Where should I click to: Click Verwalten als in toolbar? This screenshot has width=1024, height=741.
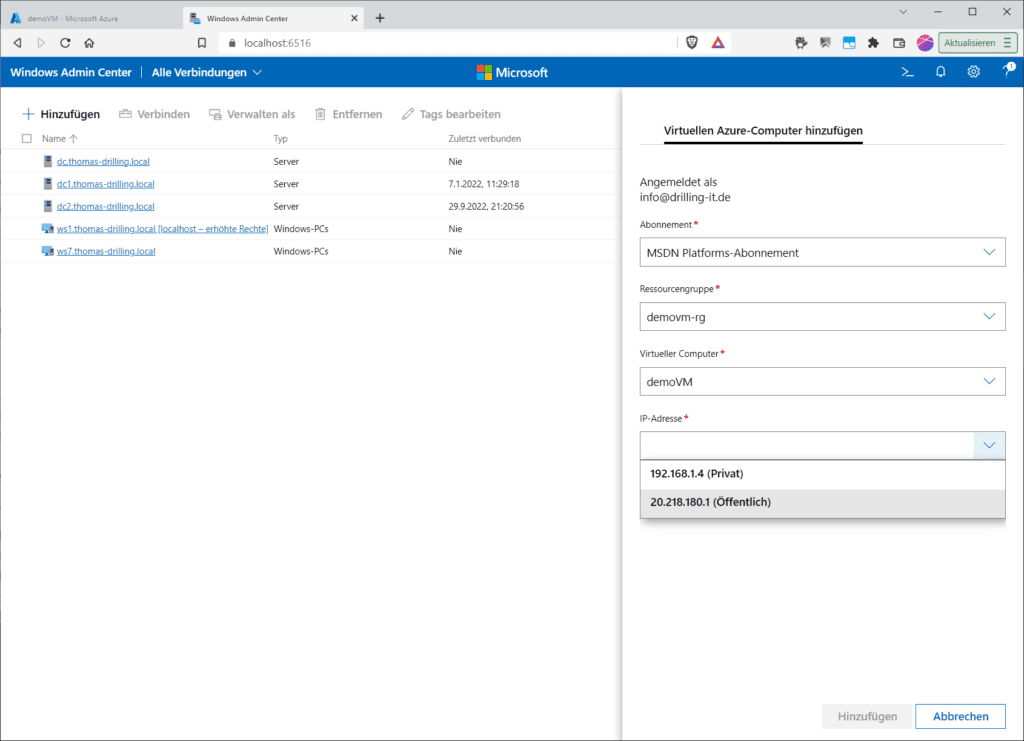252,114
